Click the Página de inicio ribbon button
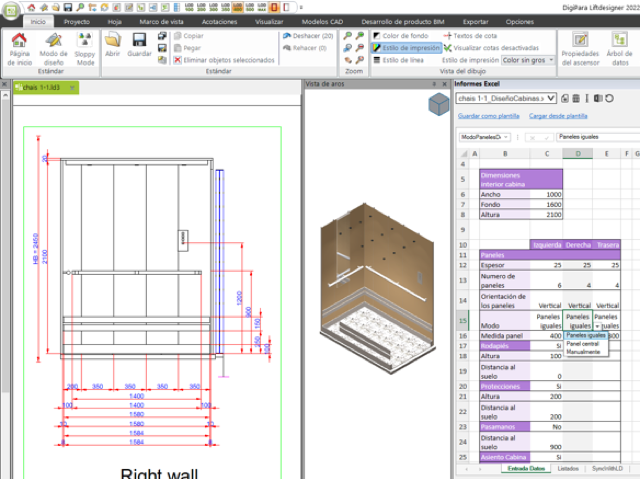 (x=19, y=49)
